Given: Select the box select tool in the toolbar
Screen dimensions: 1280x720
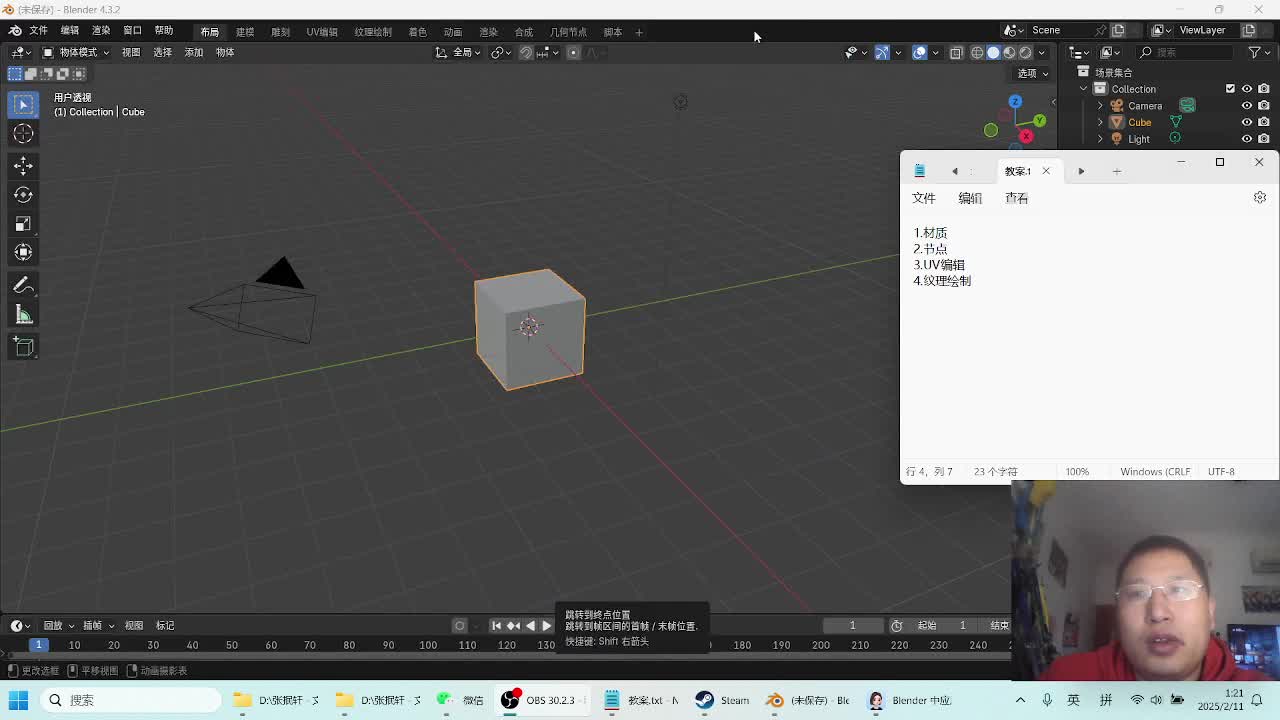Looking at the screenshot, I should tap(23, 104).
